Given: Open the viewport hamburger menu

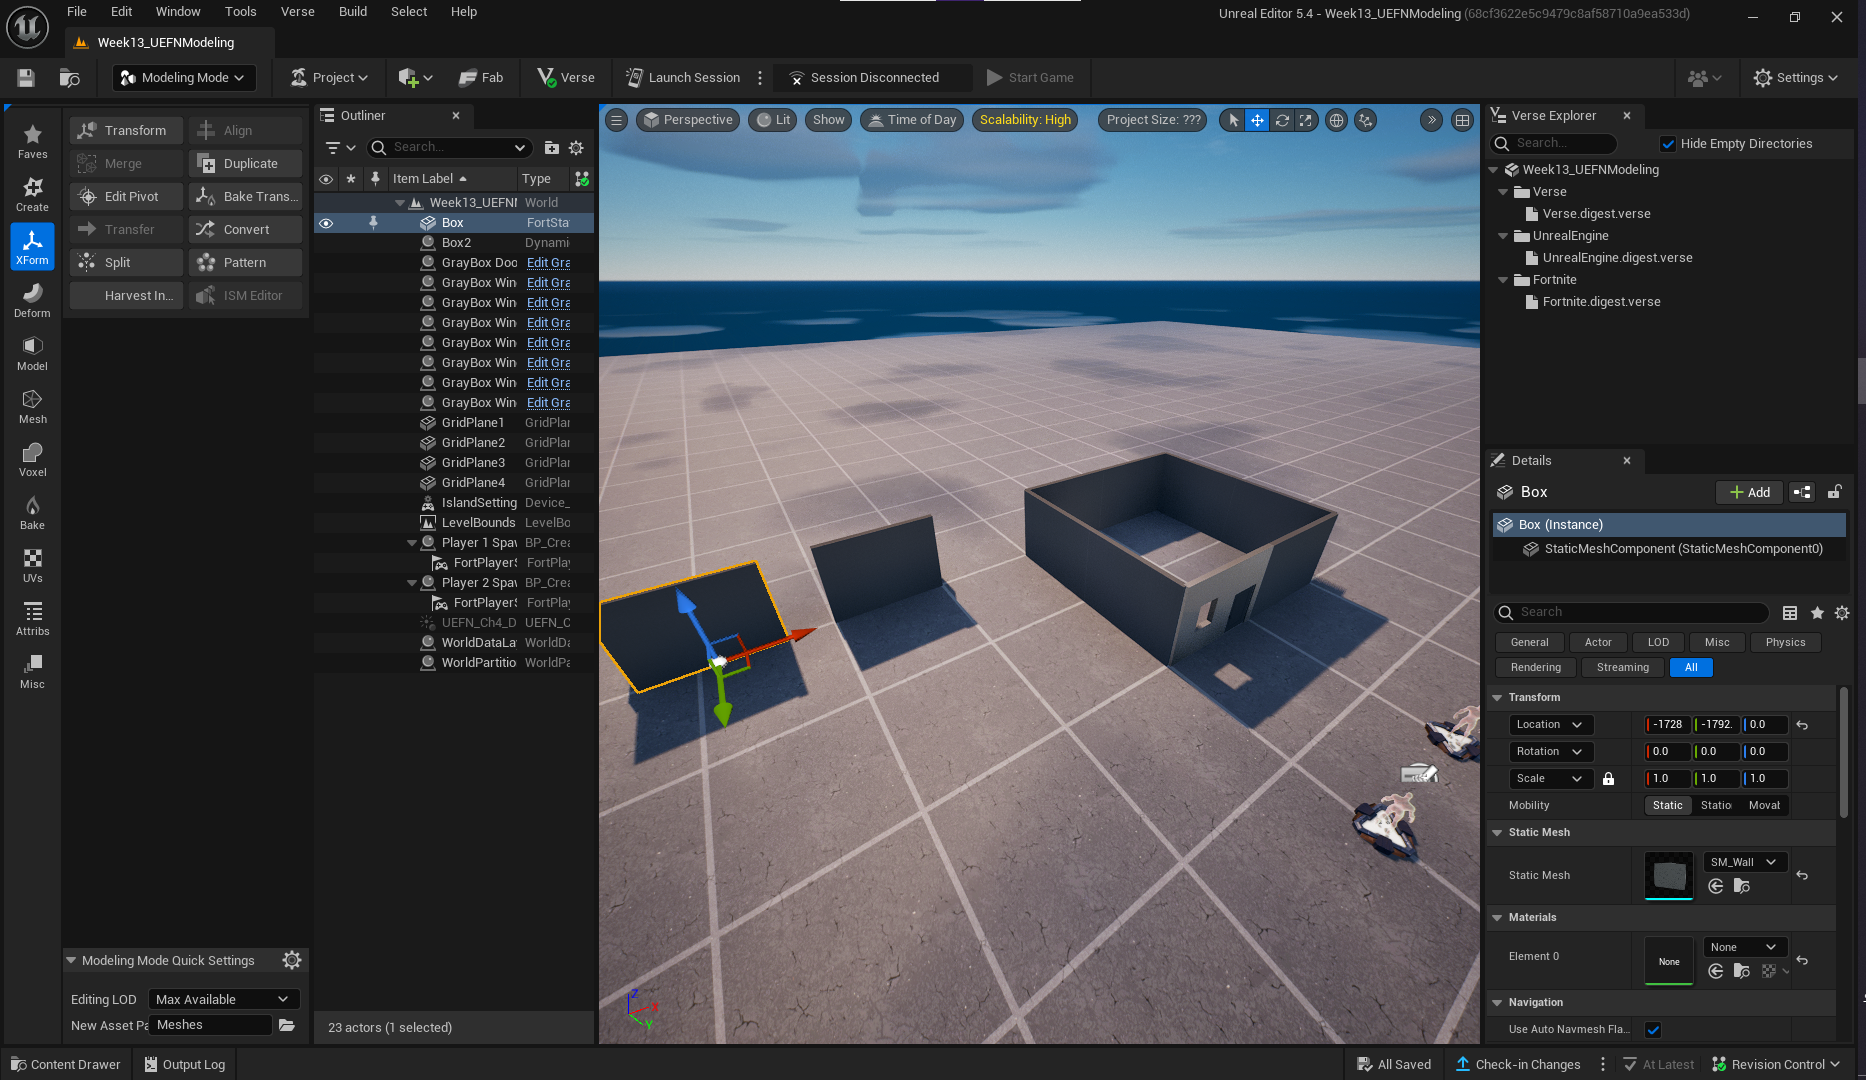Looking at the screenshot, I should coord(617,120).
